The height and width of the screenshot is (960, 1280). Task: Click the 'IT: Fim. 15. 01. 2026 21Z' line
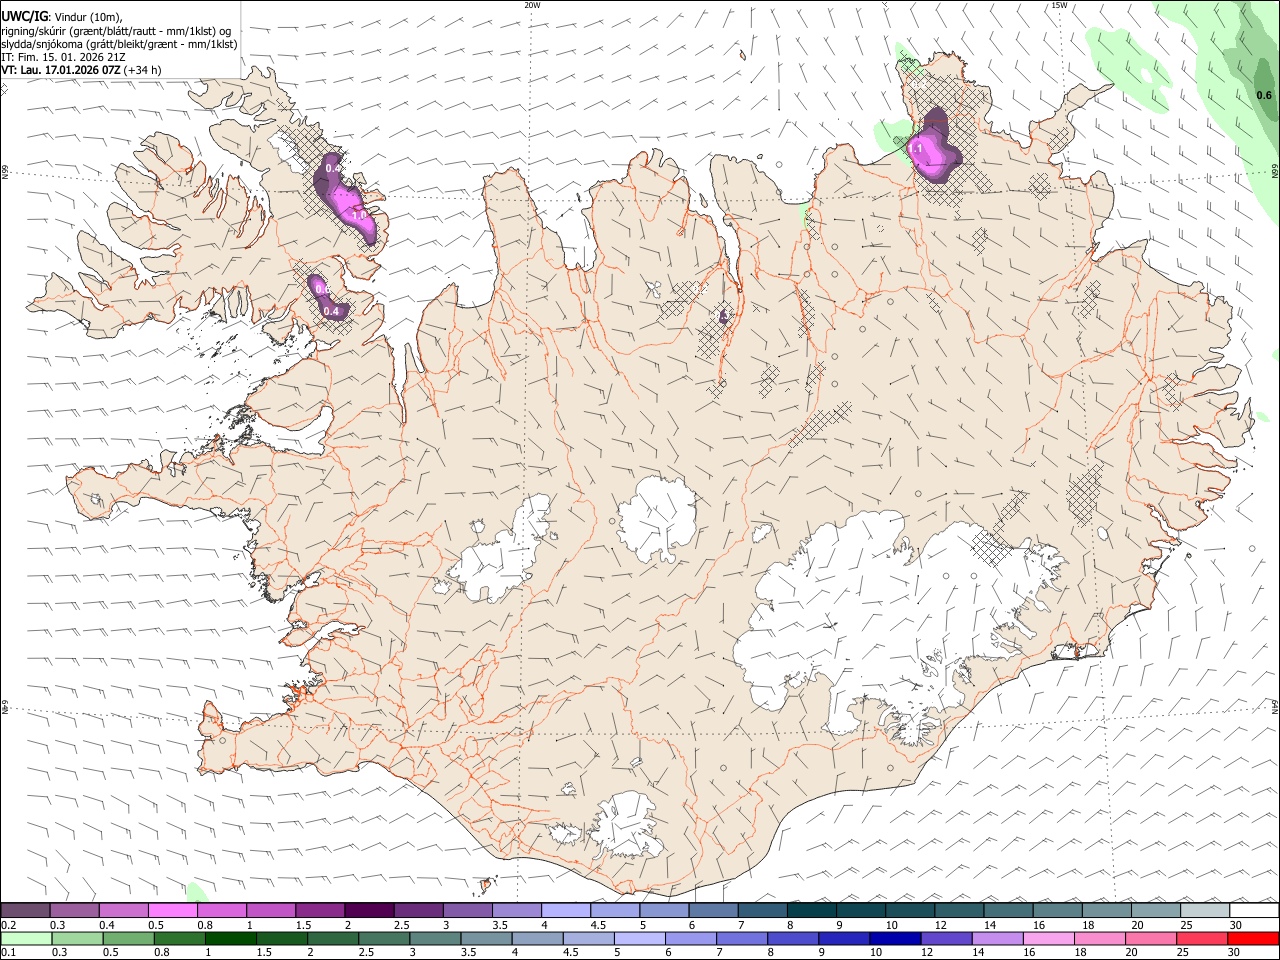pyautogui.click(x=63, y=57)
